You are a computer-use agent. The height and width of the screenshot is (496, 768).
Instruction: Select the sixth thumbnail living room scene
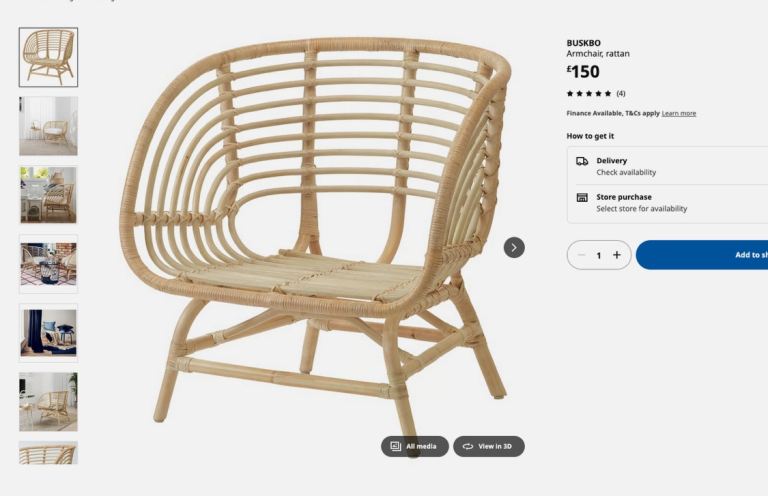[x=48, y=402]
